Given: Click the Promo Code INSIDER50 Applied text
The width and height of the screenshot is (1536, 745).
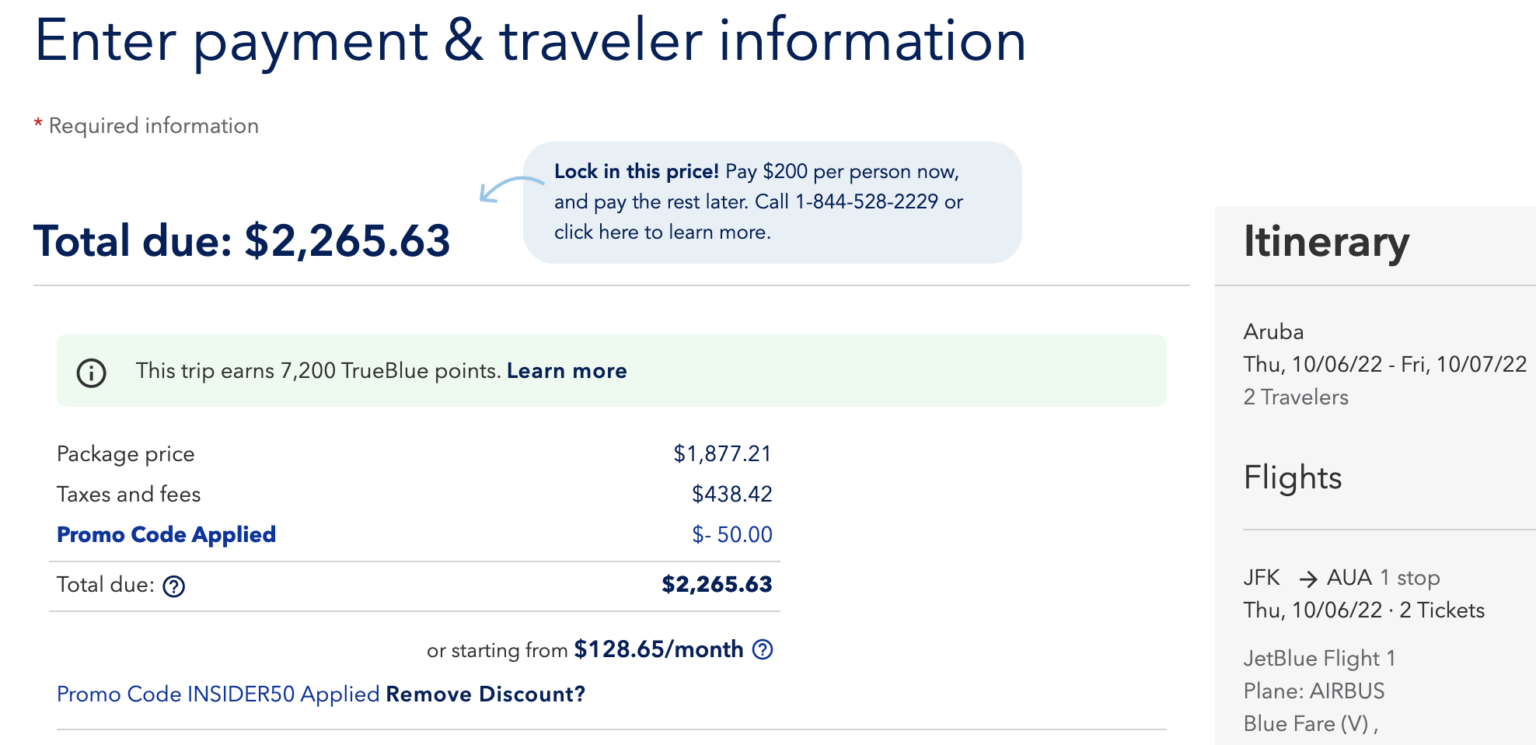Looking at the screenshot, I should pyautogui.click(x=216, y=693).
